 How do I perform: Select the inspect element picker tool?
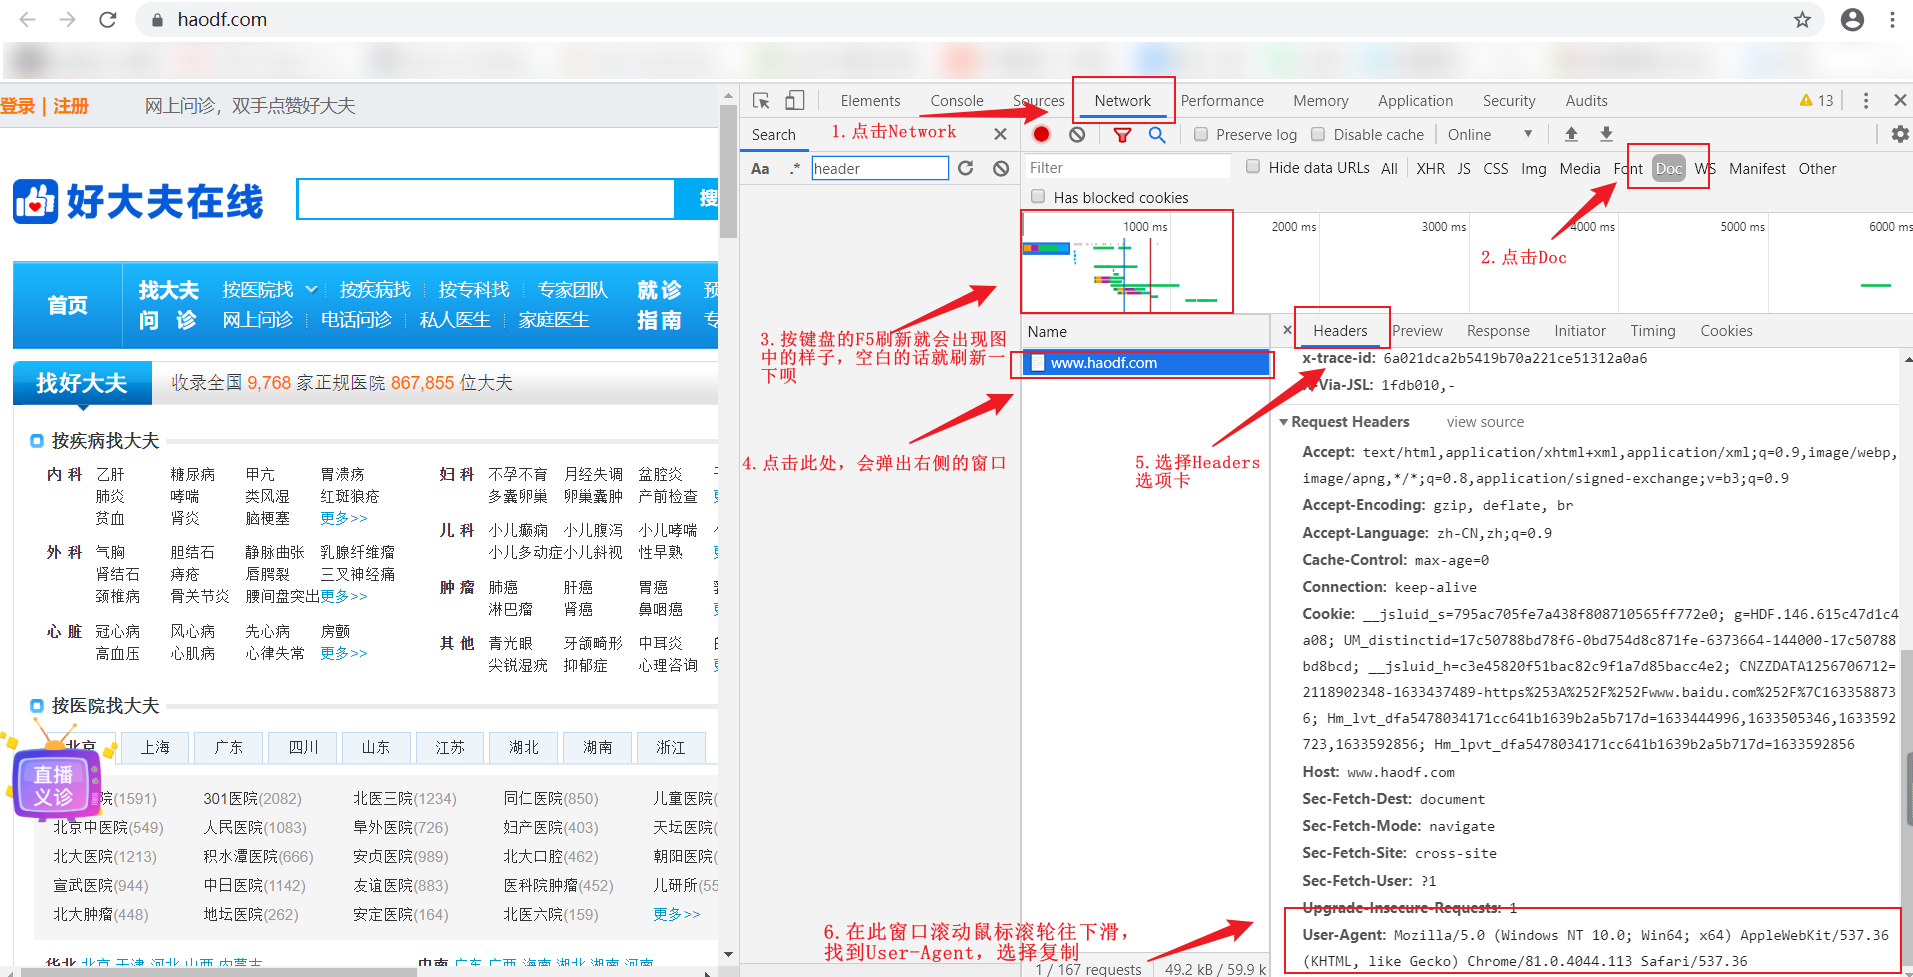point(761,100)
